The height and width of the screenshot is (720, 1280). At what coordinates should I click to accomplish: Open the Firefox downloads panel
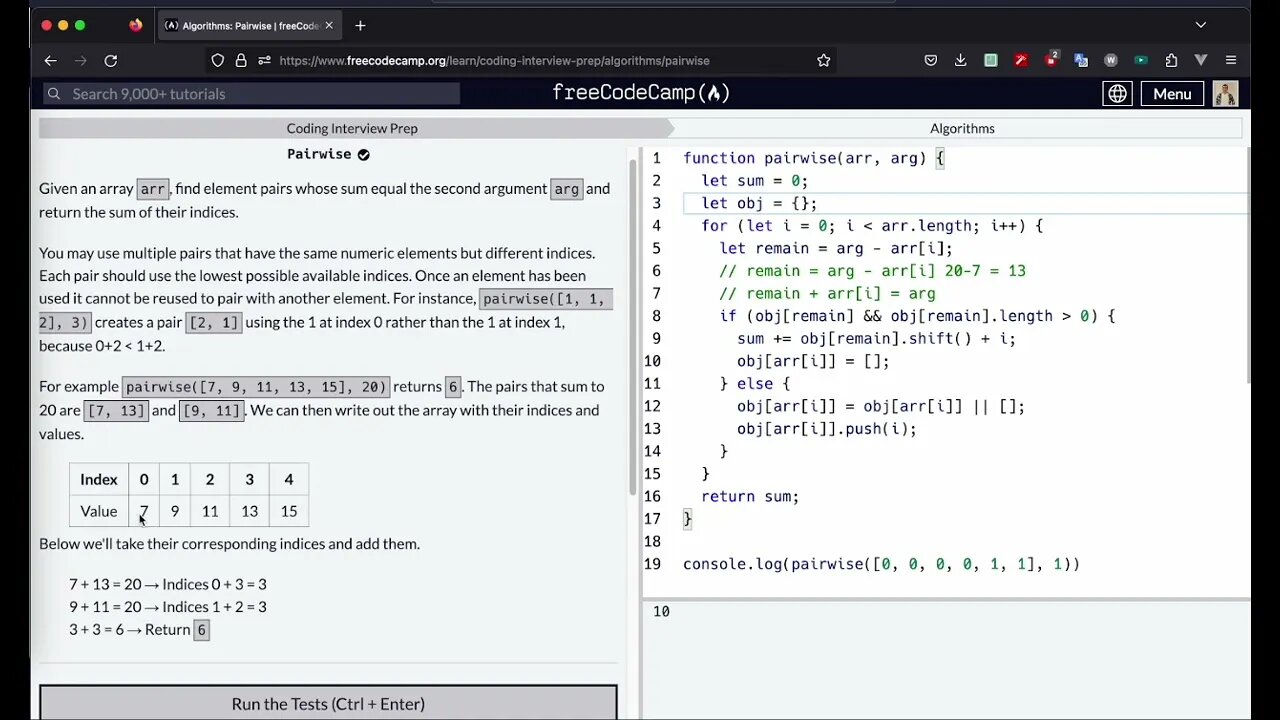click(x=960, y=61)
